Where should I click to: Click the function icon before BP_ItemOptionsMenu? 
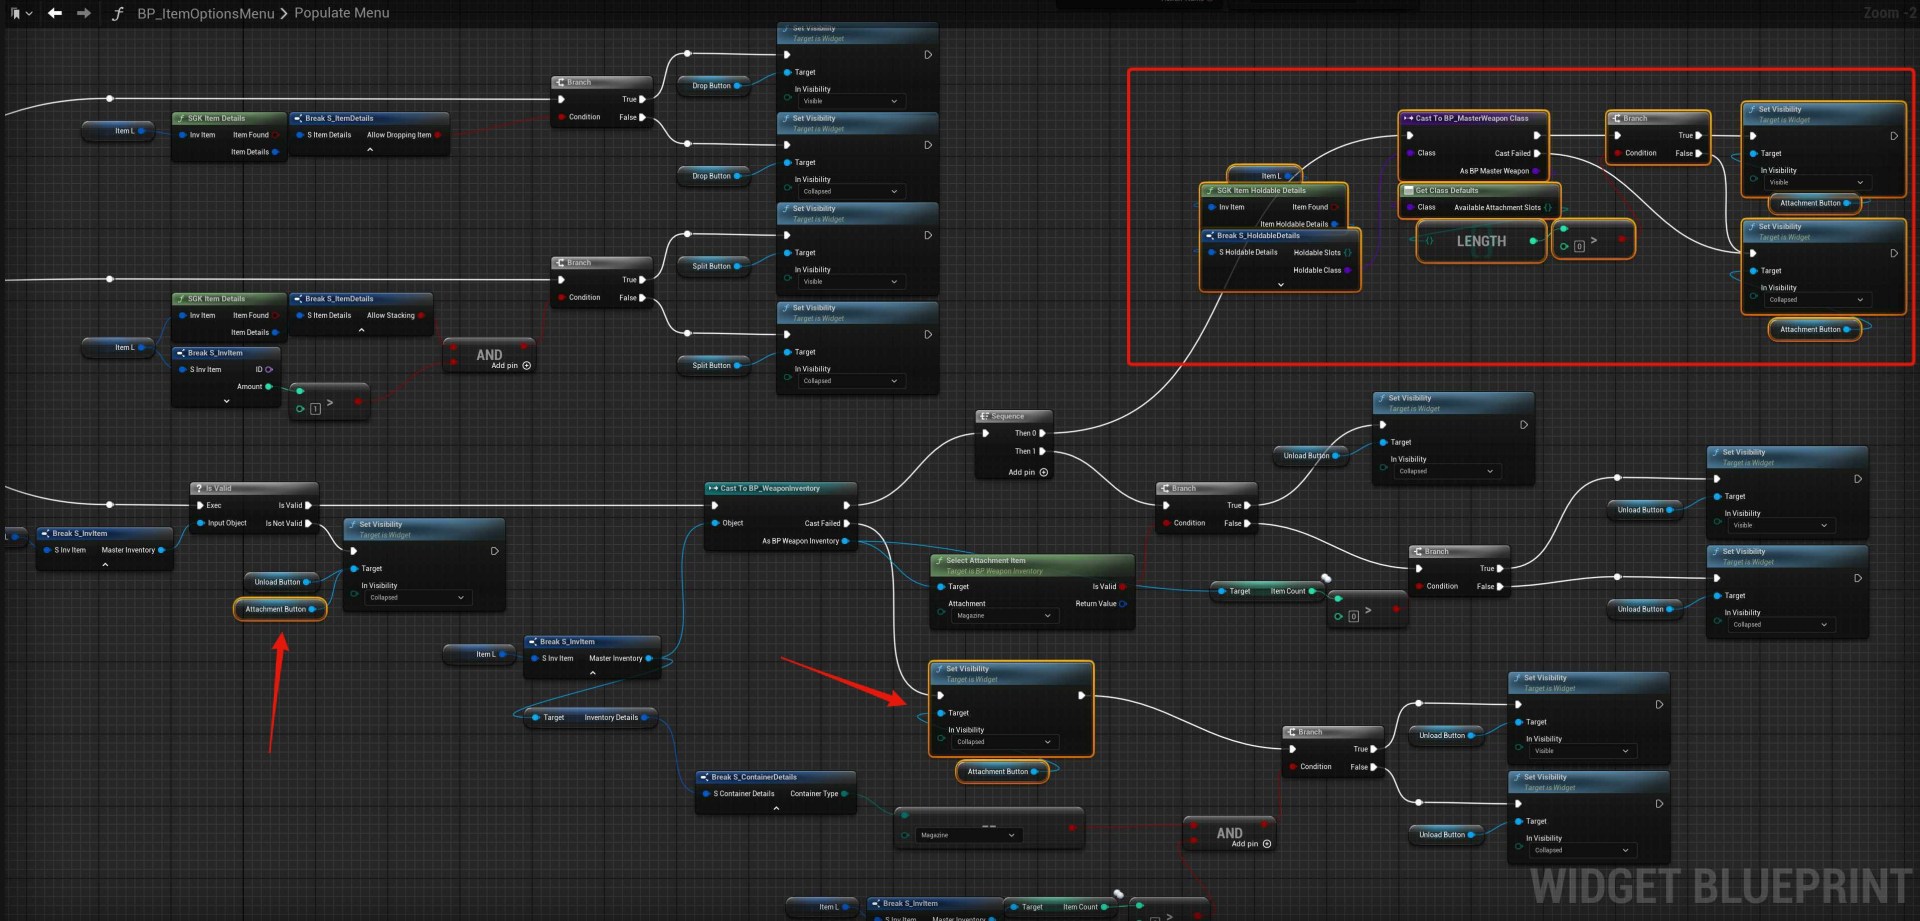point(118,14)
